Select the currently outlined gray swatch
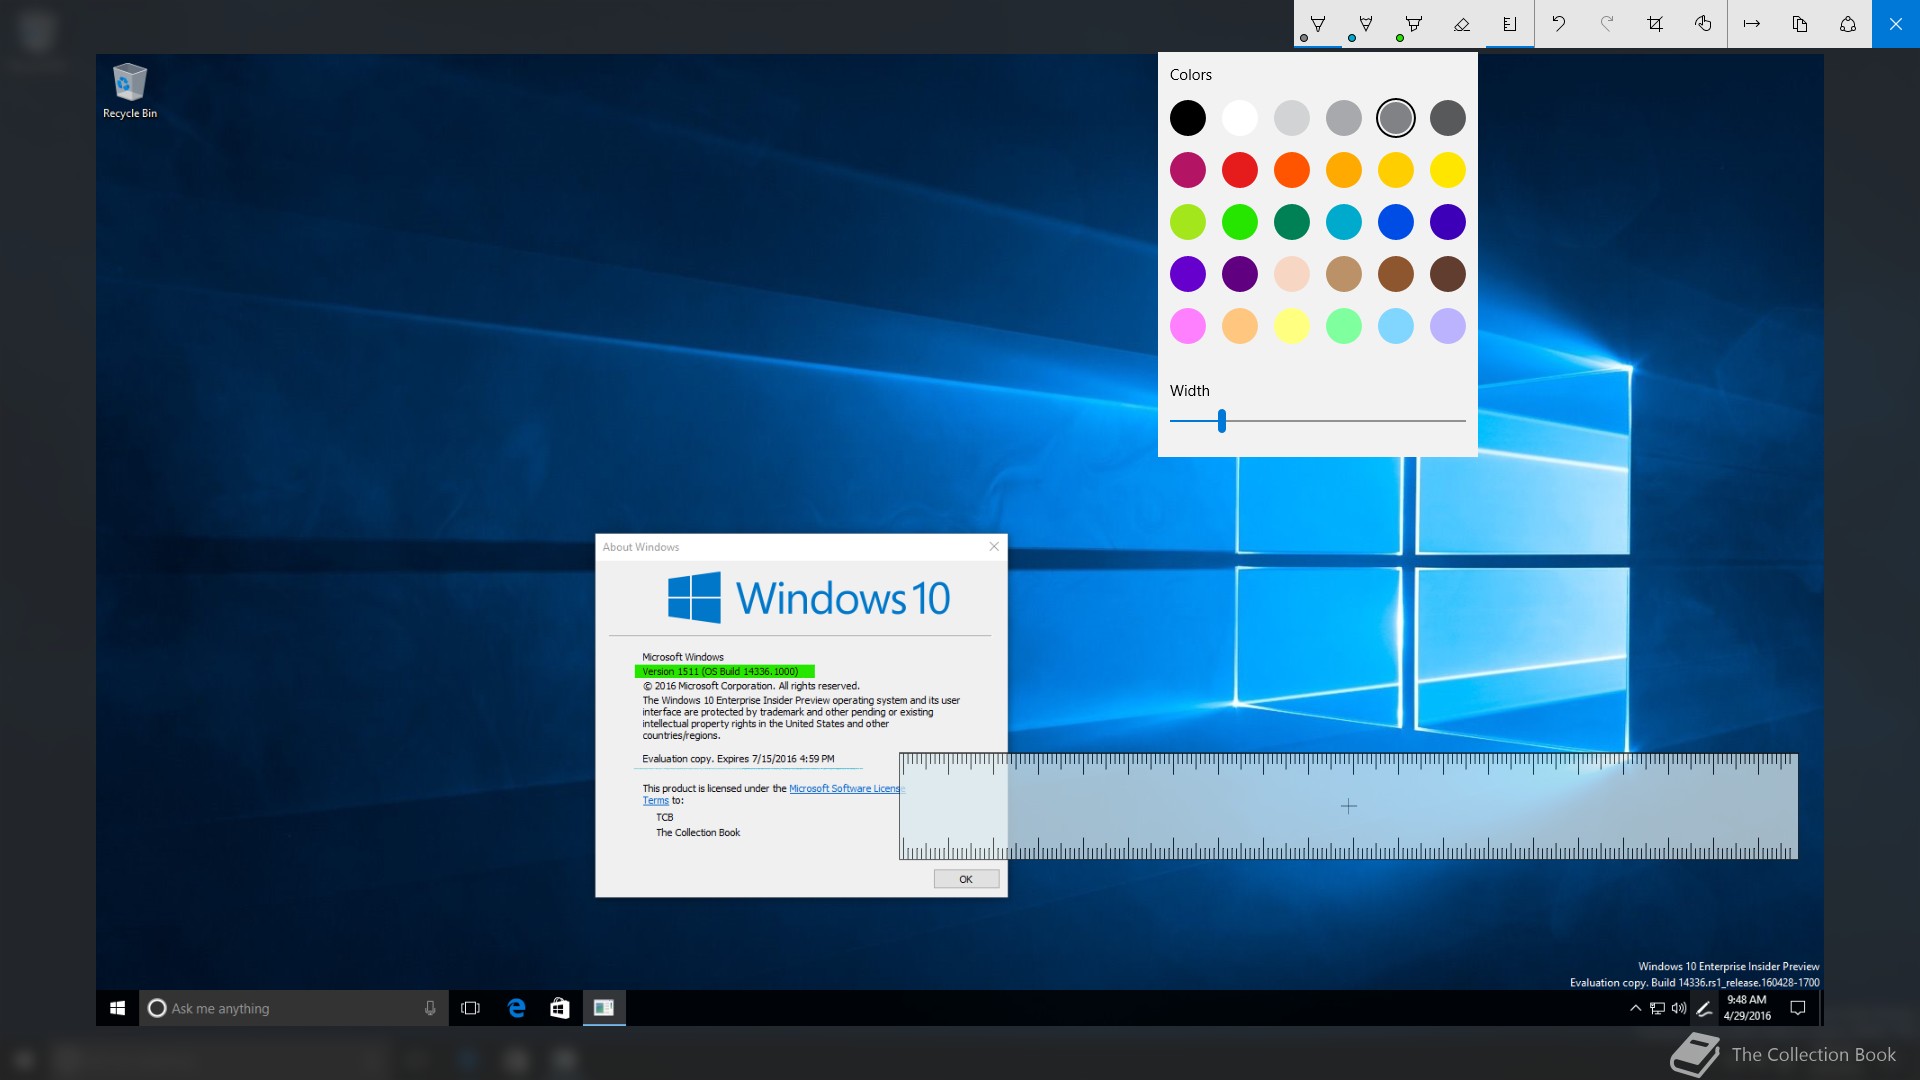The image size is (1920, 1080). [1396, 118]
